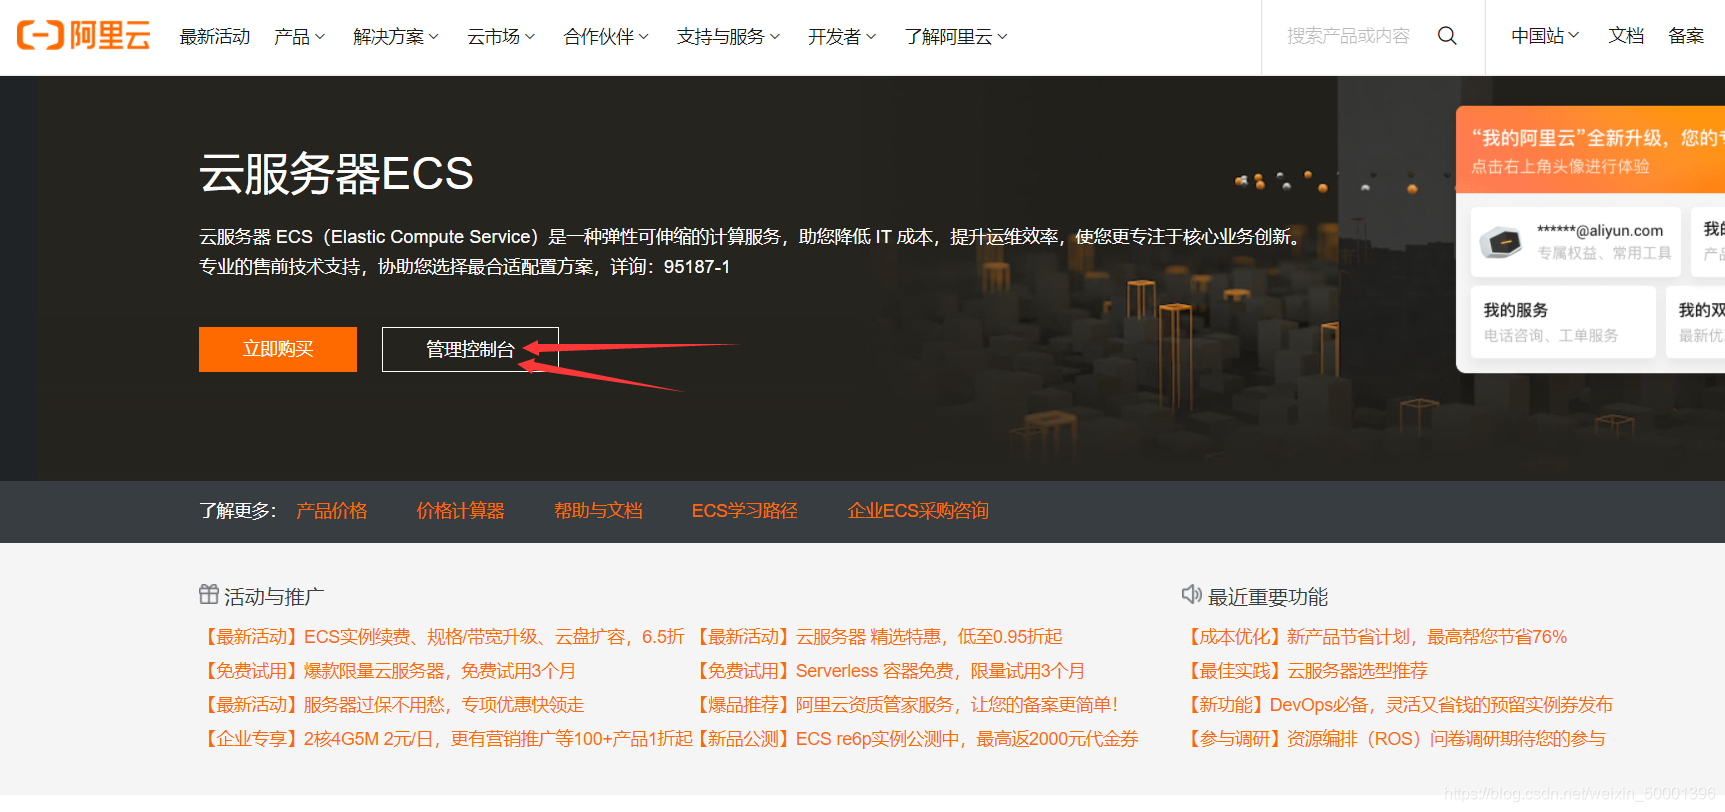
Task: Open 备案 in the top bar
Action: [1686, 36]
